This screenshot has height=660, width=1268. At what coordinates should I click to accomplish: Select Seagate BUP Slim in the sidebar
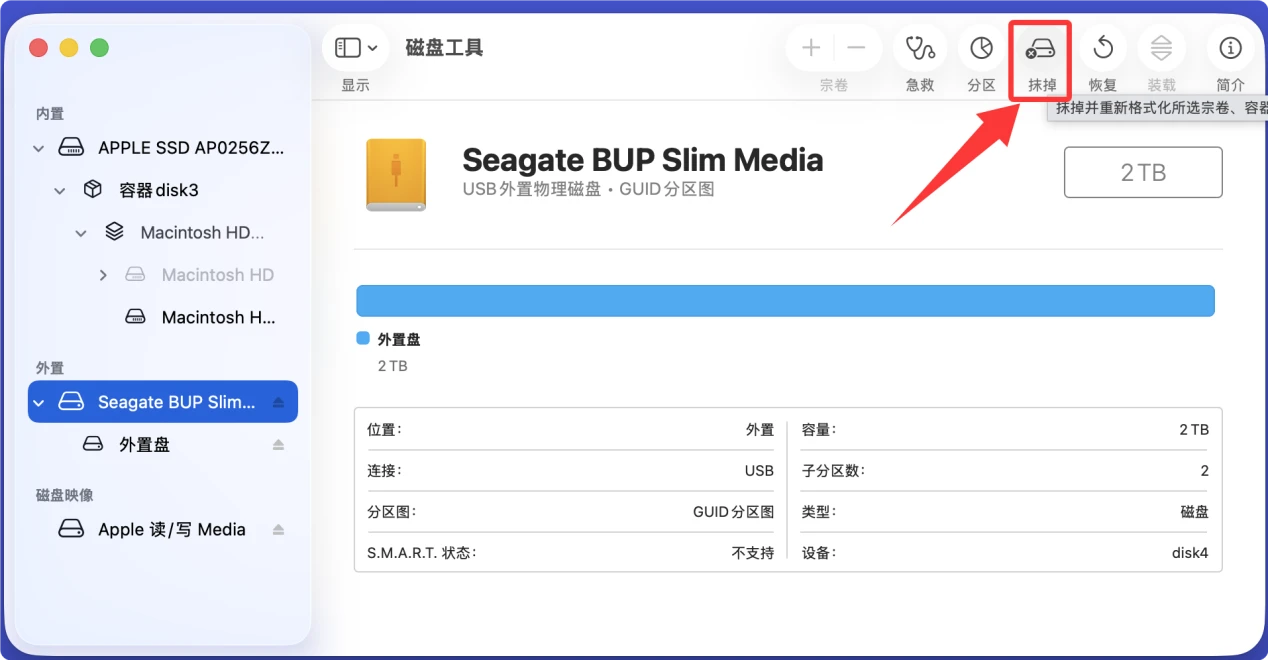coord(163,402)
